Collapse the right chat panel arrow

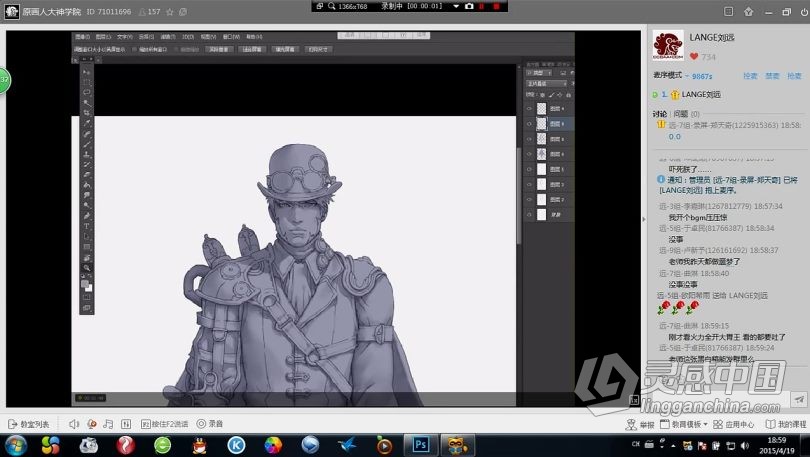(x=644, y=219)
